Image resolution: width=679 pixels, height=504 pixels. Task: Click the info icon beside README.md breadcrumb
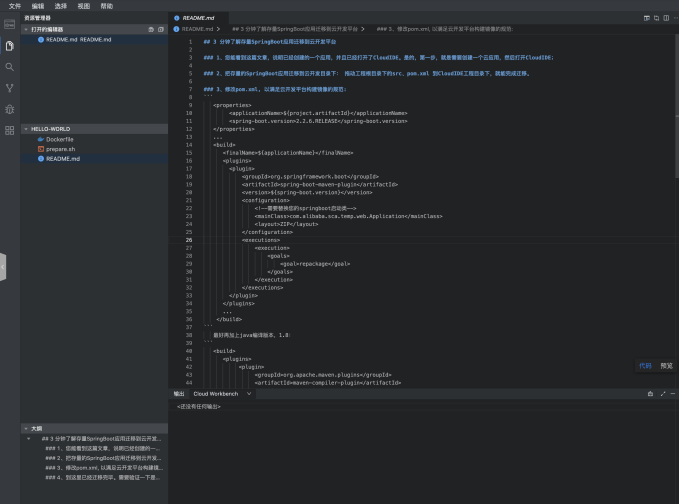pos(176,29)
